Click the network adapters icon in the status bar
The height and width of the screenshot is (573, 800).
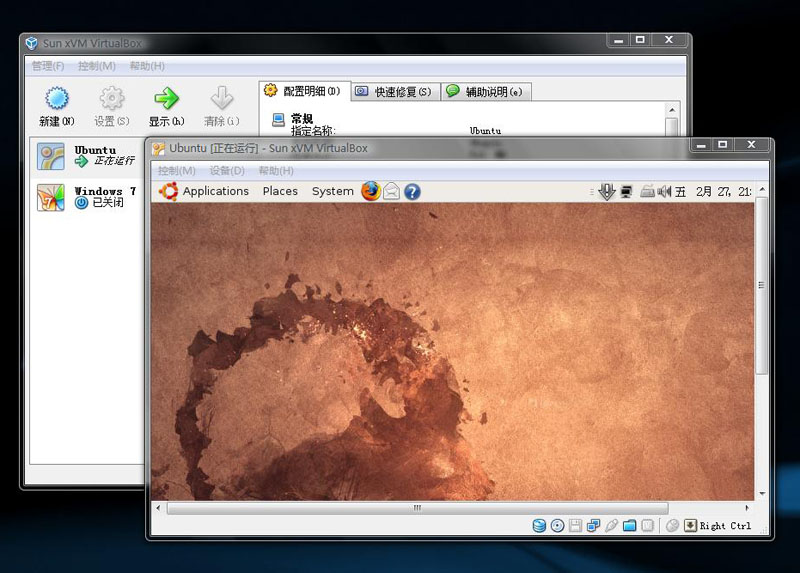593,526
